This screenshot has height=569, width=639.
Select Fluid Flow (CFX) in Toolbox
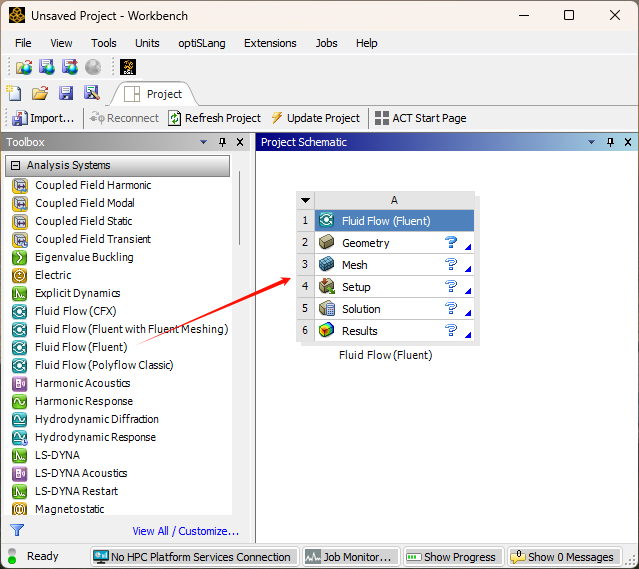(x=75, y=311)
